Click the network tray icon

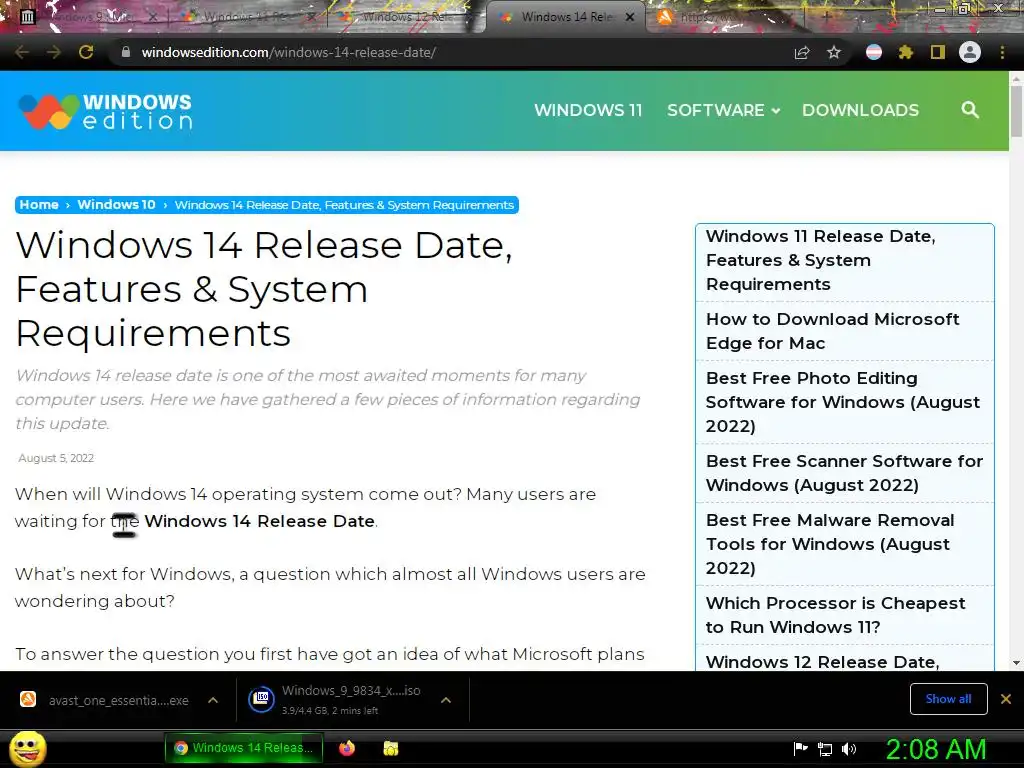pos(825,749)
